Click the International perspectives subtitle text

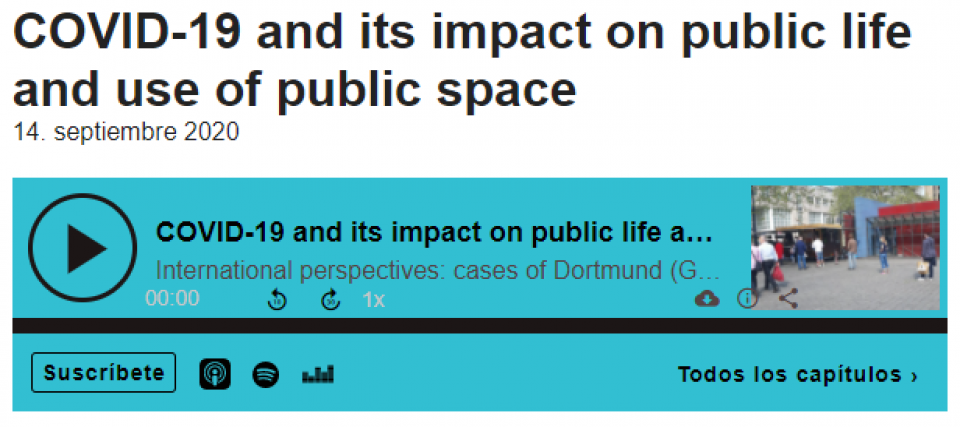pyautogui.click(x=438, y=270)
